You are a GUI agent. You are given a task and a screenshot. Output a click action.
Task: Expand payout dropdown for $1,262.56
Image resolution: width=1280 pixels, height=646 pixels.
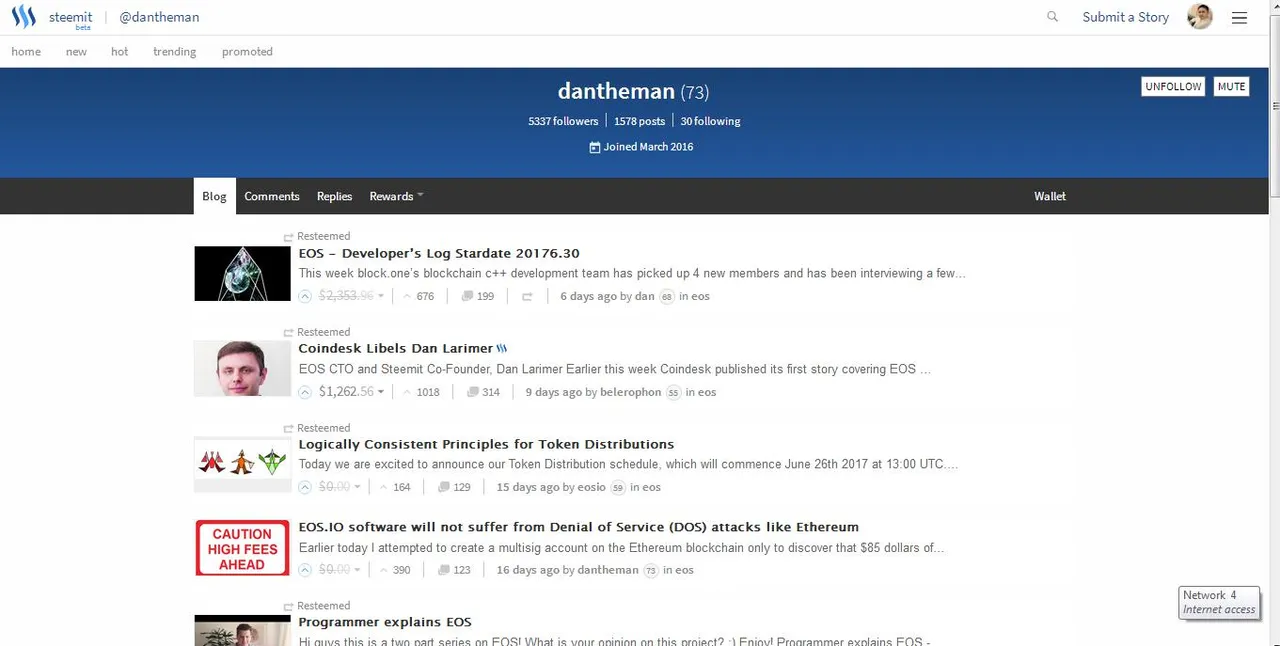coord(381,392)
